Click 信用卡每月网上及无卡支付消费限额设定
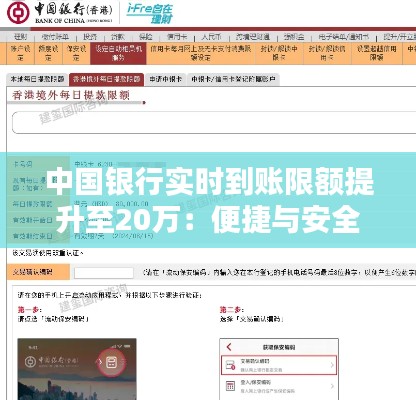 pos(200,53)
